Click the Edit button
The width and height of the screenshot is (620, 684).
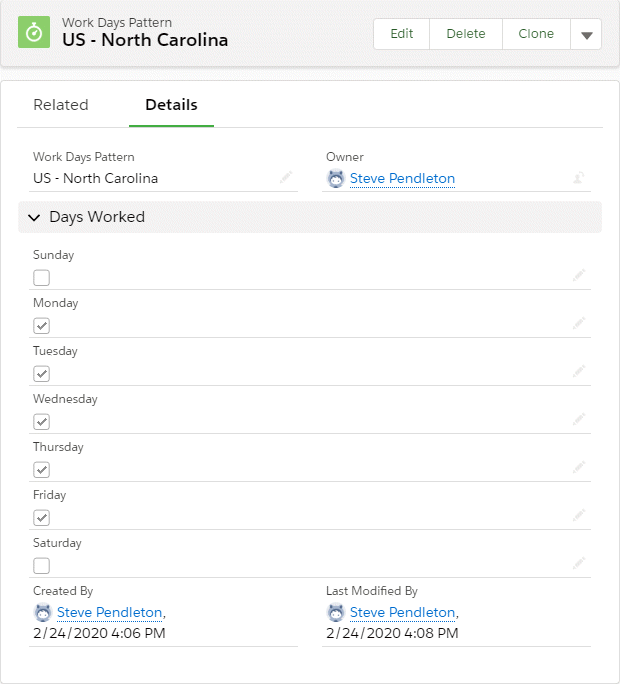pos(402,34)
